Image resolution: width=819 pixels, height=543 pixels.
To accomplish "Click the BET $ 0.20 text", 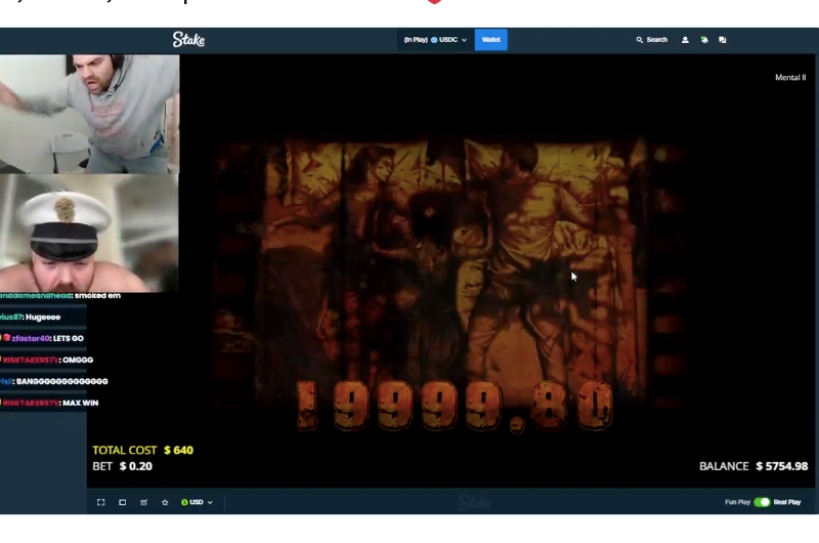I will [122, 466].
